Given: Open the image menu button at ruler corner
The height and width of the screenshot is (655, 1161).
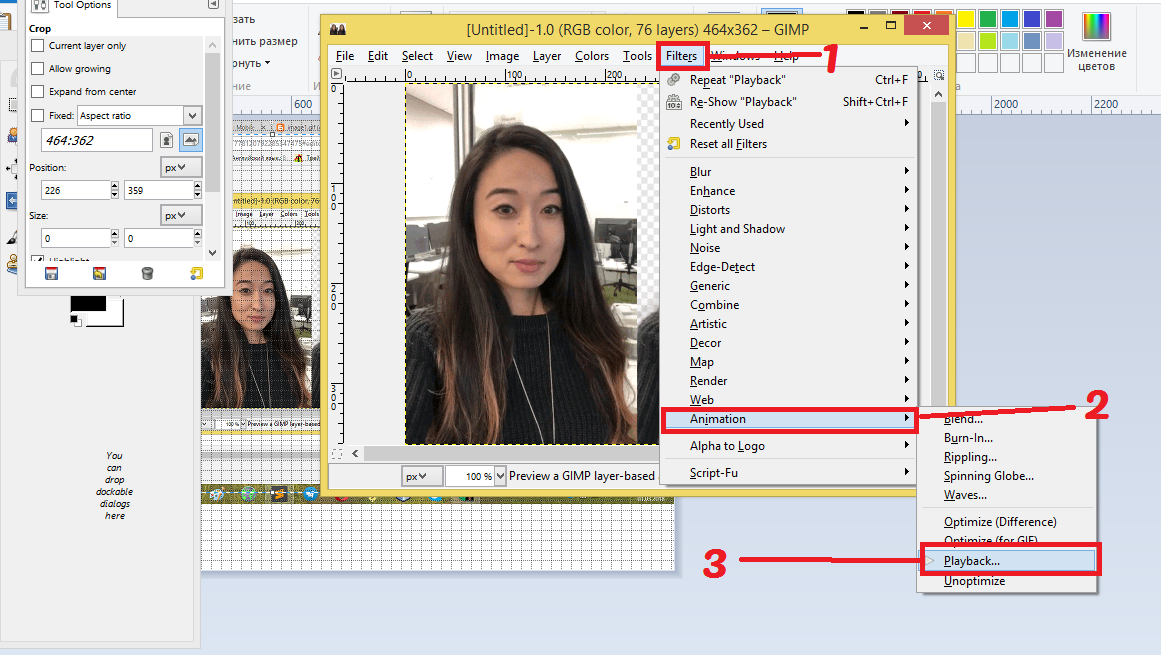Looking at the screenshot, I should tap(337, 74).
